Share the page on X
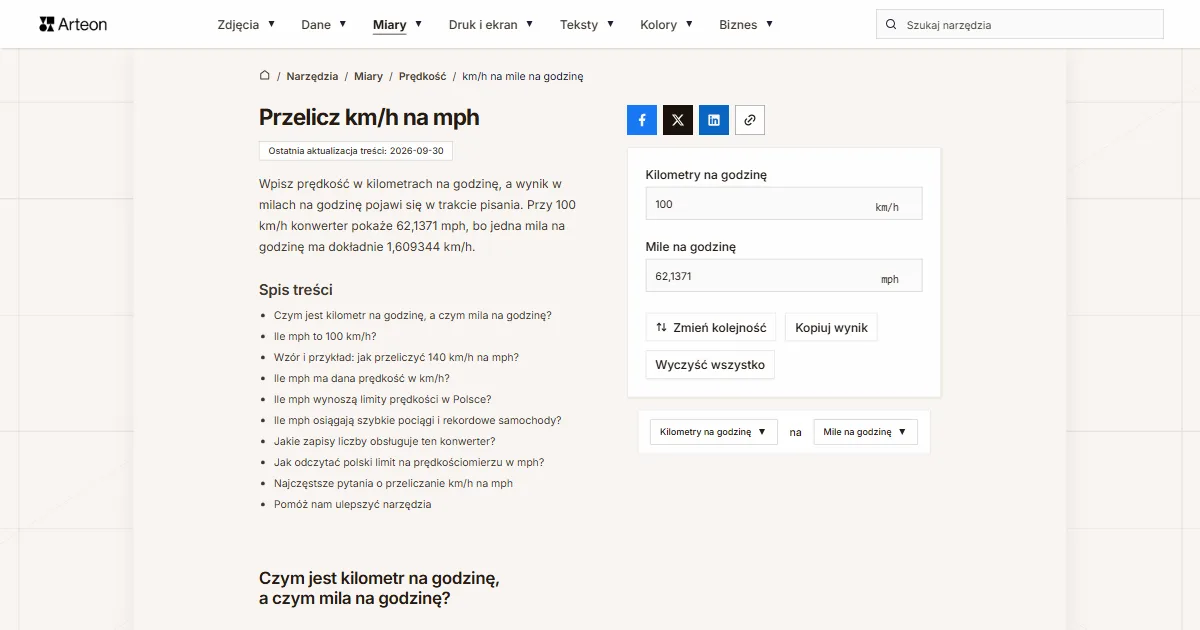This screenshot has height=630, width=1200. 678,120
